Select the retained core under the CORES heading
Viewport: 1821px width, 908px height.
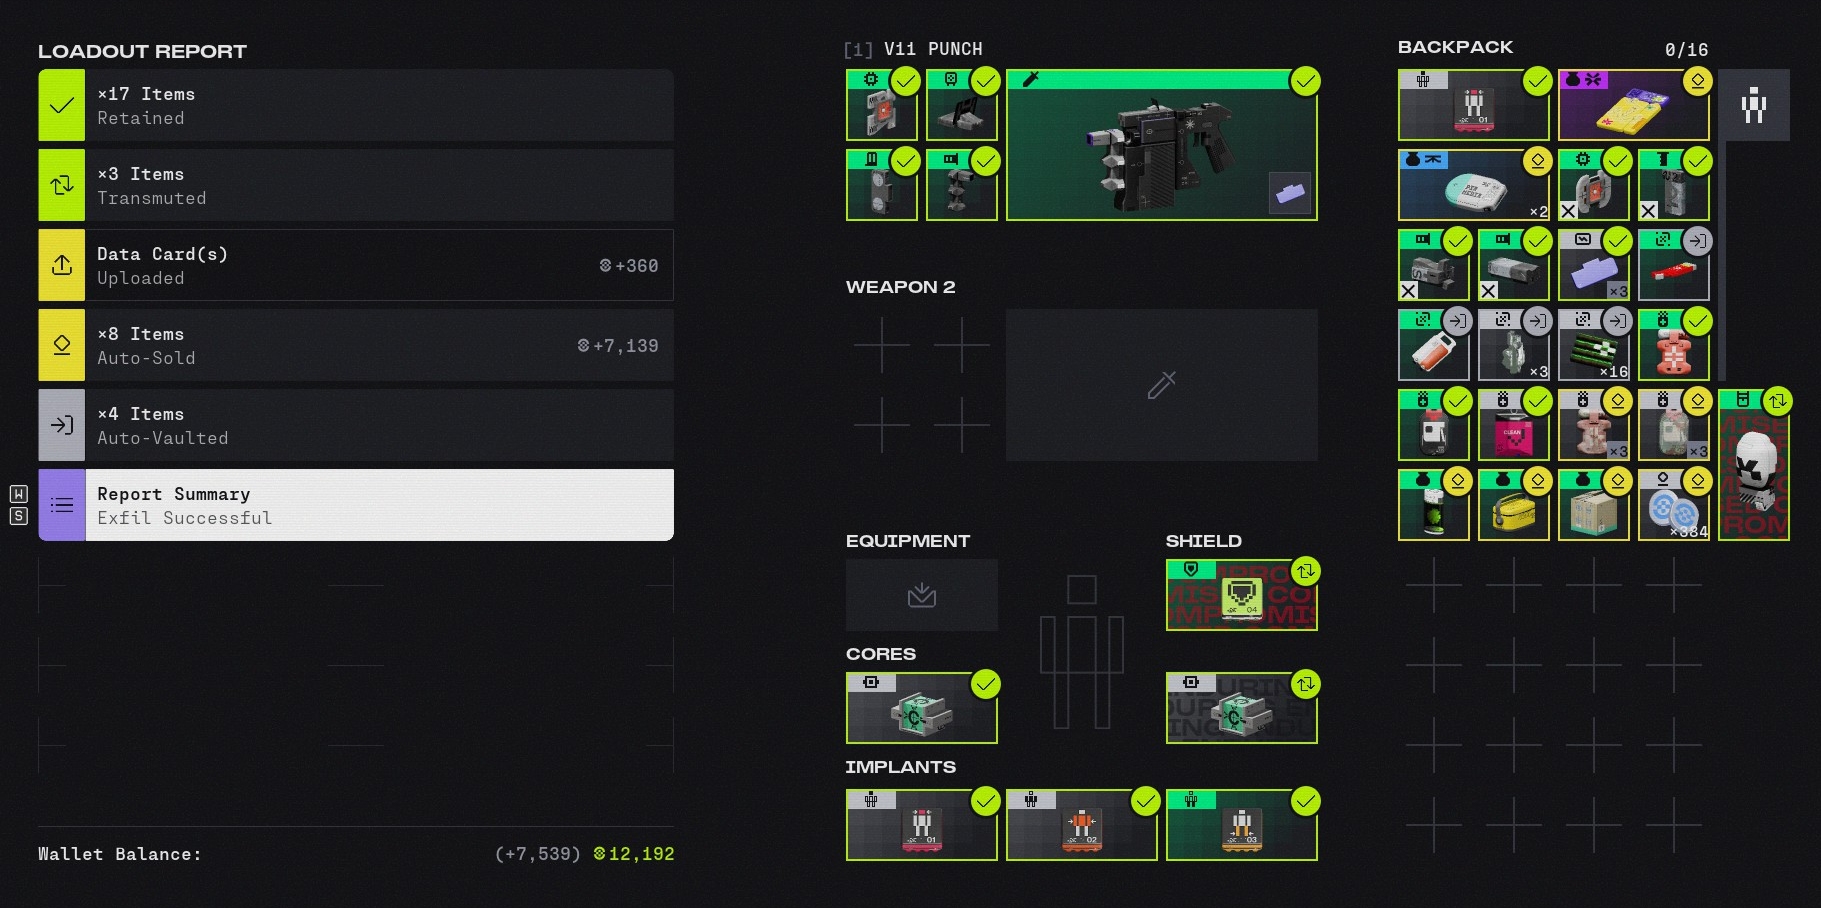(922, 708)
